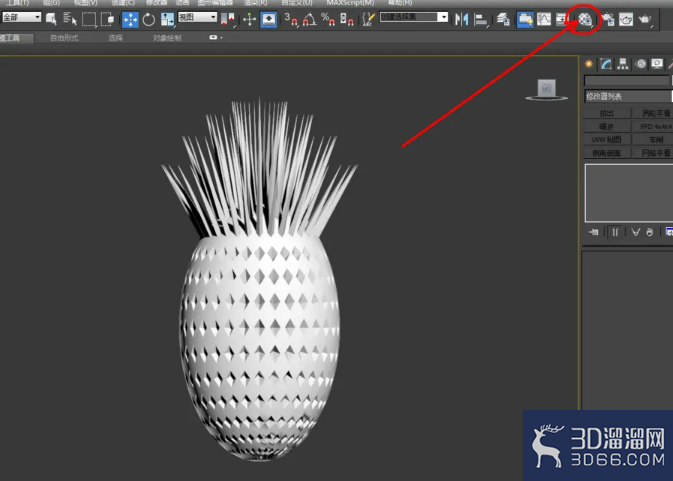Apply the 噪波 modifier button
Viewport: 673px width, 481px height.
[607, 127]
